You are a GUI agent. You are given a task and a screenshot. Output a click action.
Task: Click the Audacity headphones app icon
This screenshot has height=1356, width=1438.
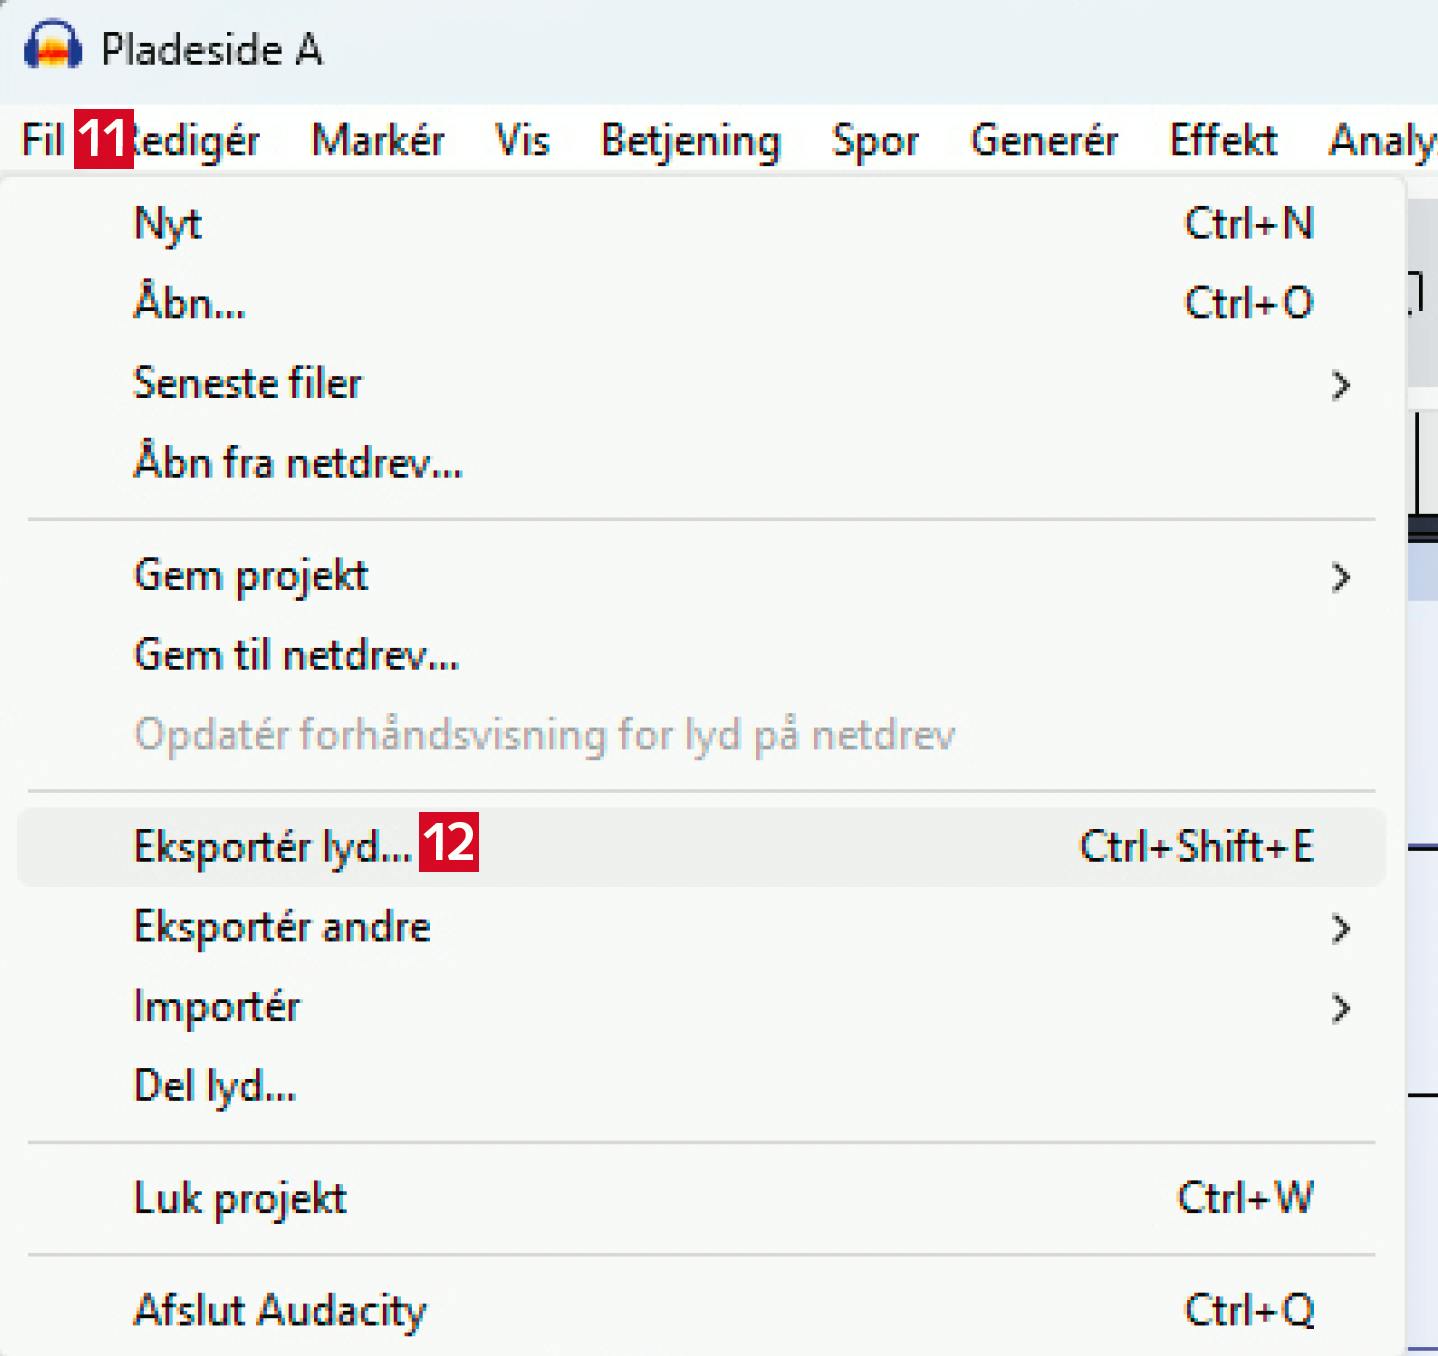pos(52,47)
